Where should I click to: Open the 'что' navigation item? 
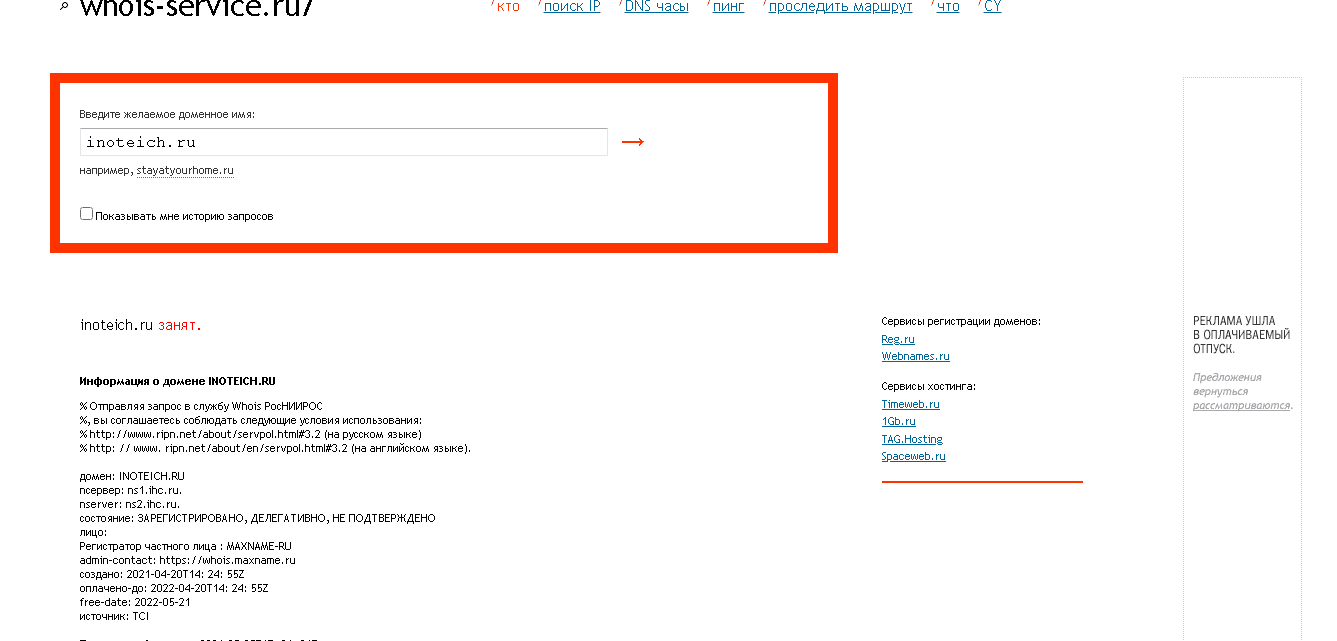click(946, 6)
